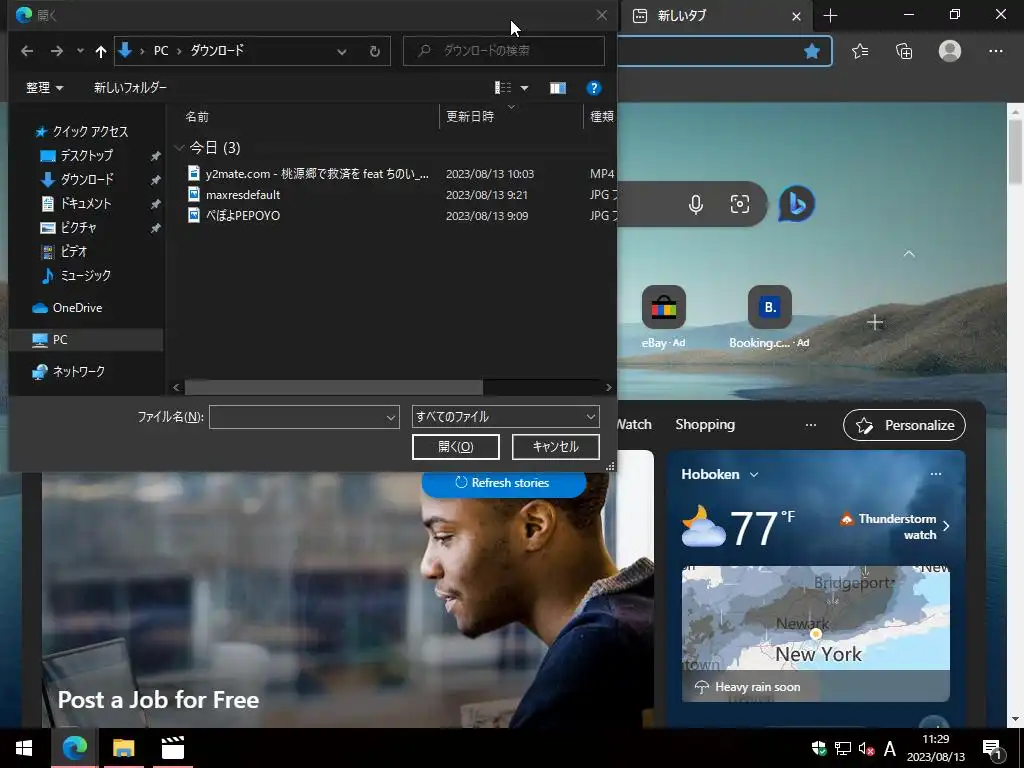
Task: Click the 開く(O) button
Action: point(456,447)
